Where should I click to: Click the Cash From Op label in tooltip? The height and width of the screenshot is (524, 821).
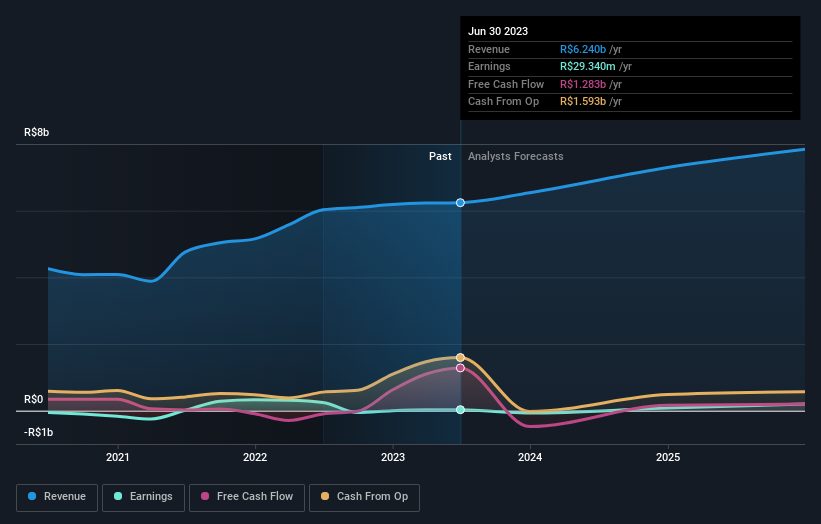[503, 102]
